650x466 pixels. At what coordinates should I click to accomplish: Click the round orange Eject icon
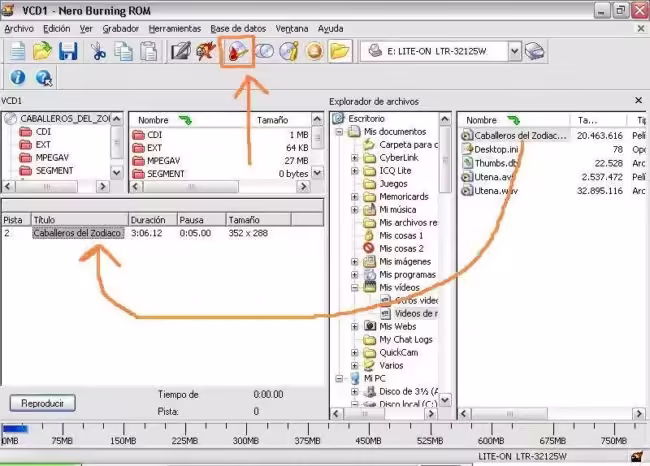click(x=314, y=51)
